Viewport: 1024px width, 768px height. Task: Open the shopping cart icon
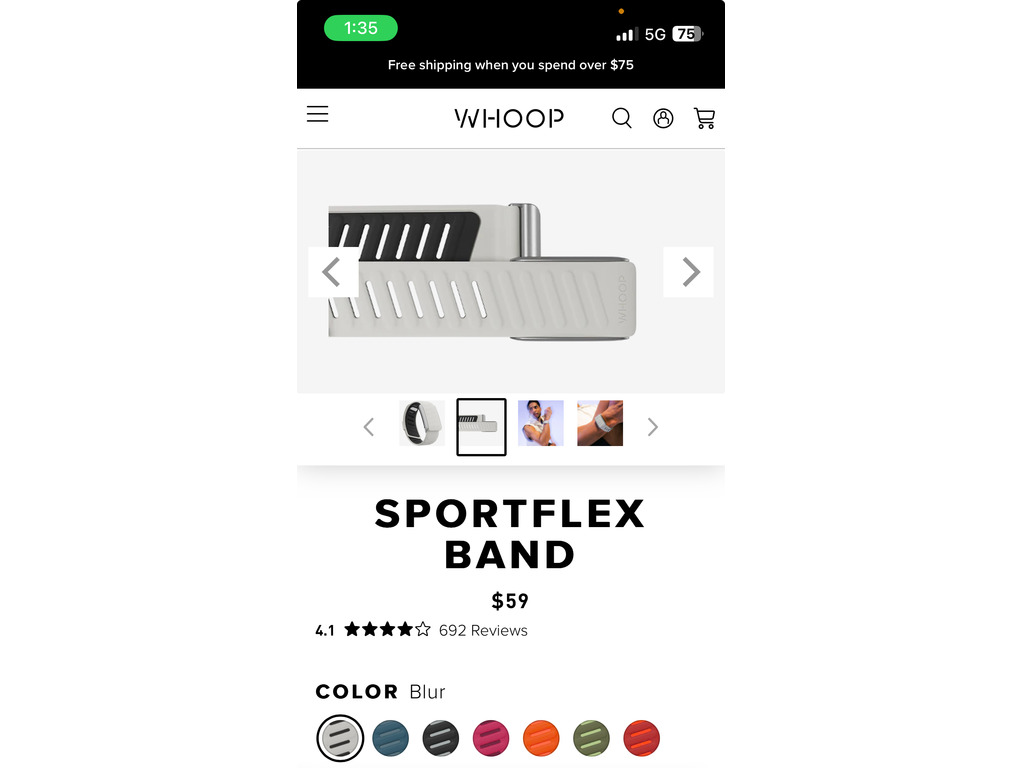pos(705,118)
